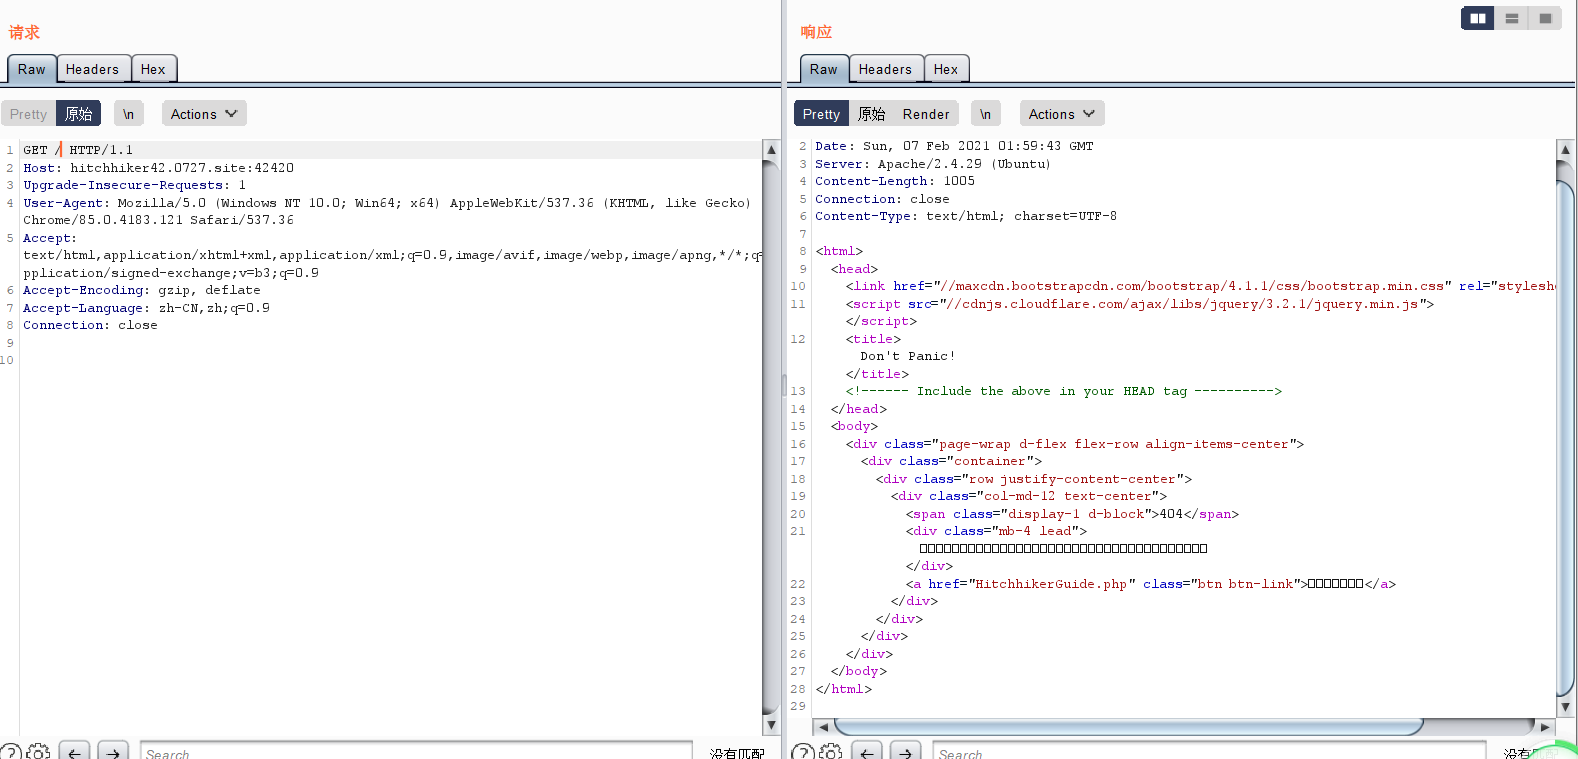Click Host hitchhiker42.0727.site:42420 line

click(x=159, y=168)
